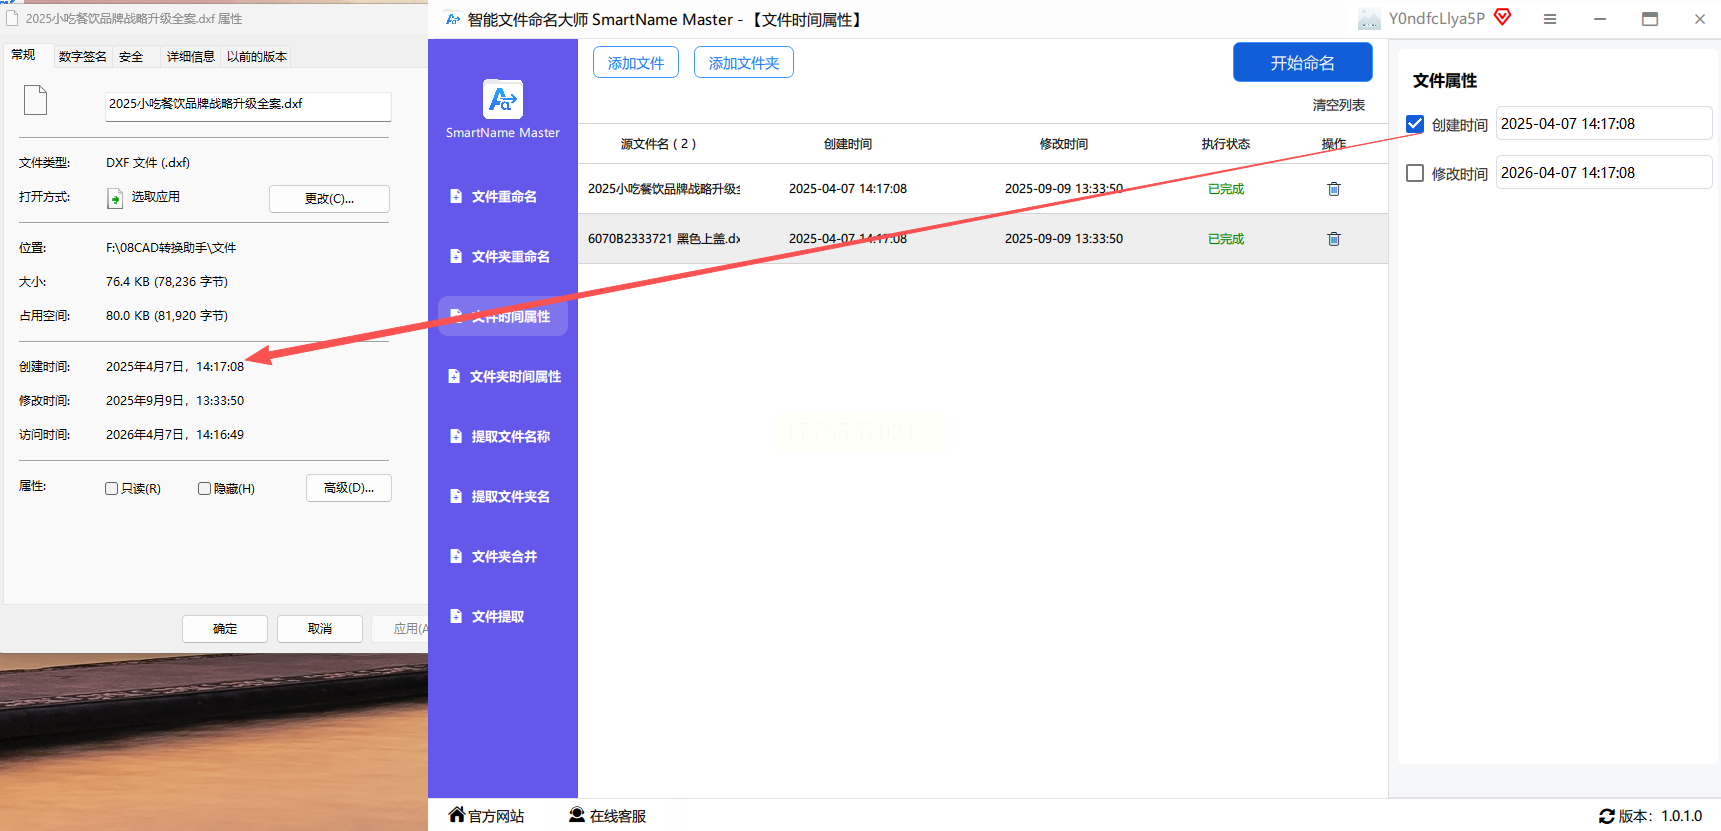Open the 文件重命名 sidebar section

(503, 197)
